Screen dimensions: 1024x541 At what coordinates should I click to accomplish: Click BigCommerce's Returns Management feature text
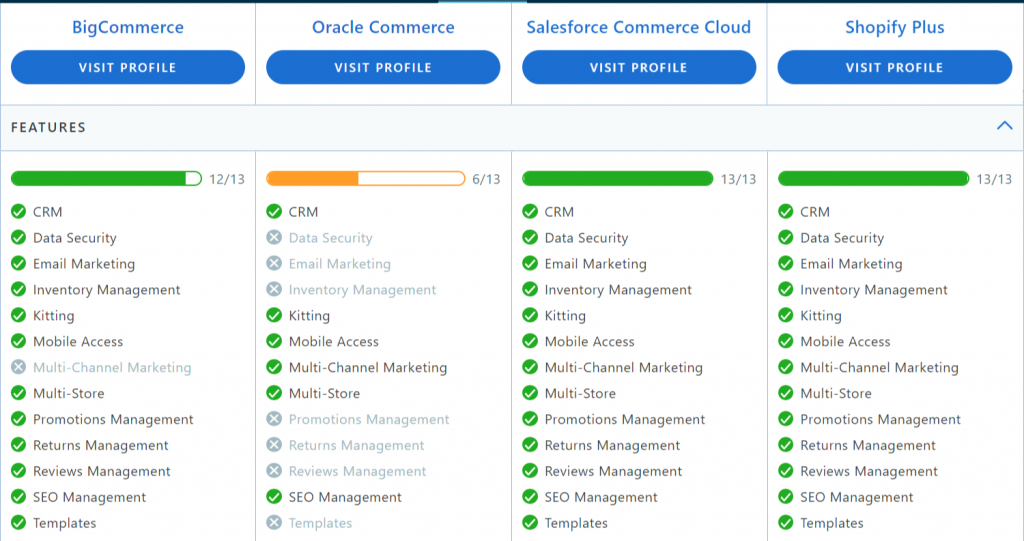click(x=101, y=446)
